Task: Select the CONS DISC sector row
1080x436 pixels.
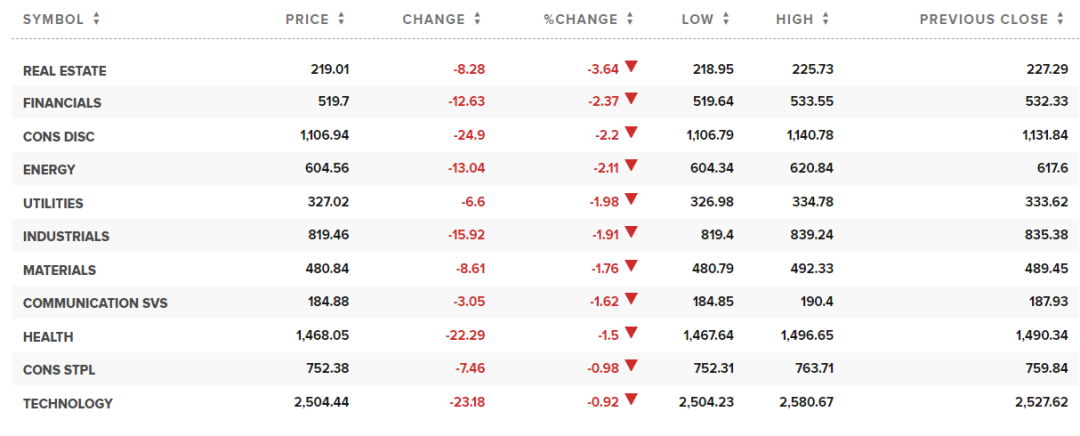Action: [x=58, y=137]
